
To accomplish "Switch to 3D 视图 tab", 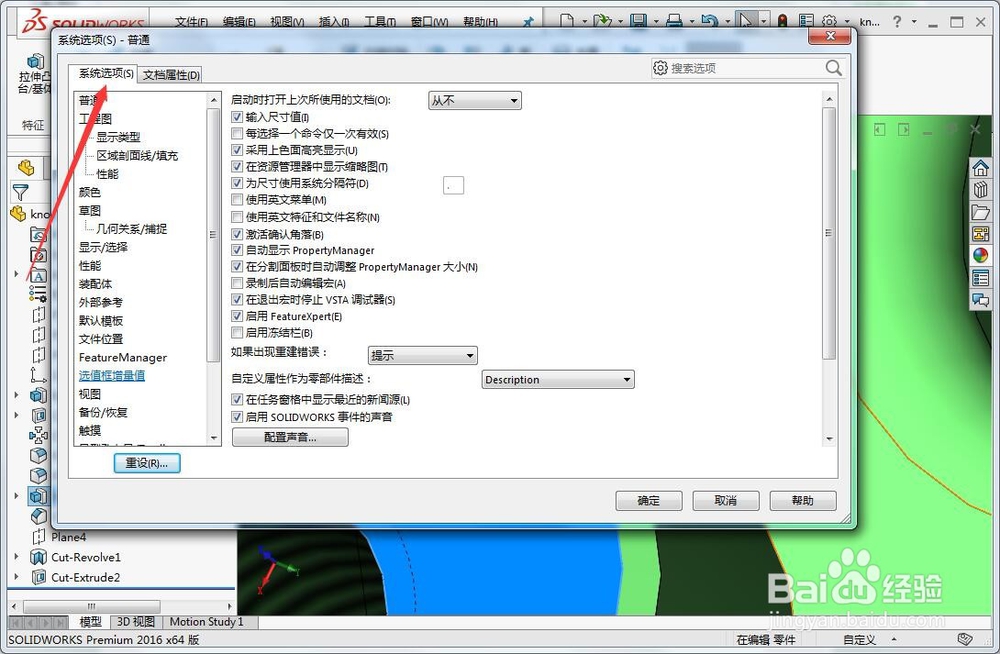I will (135, 621).
